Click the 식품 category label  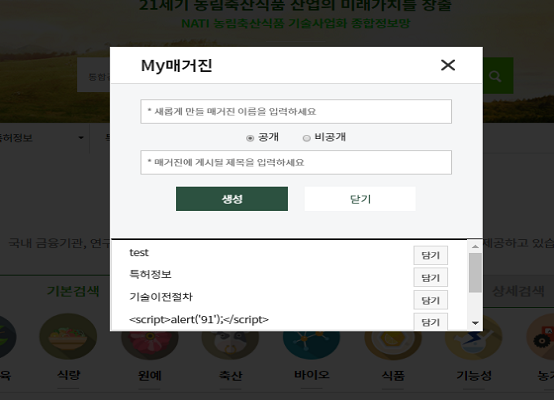393,375
